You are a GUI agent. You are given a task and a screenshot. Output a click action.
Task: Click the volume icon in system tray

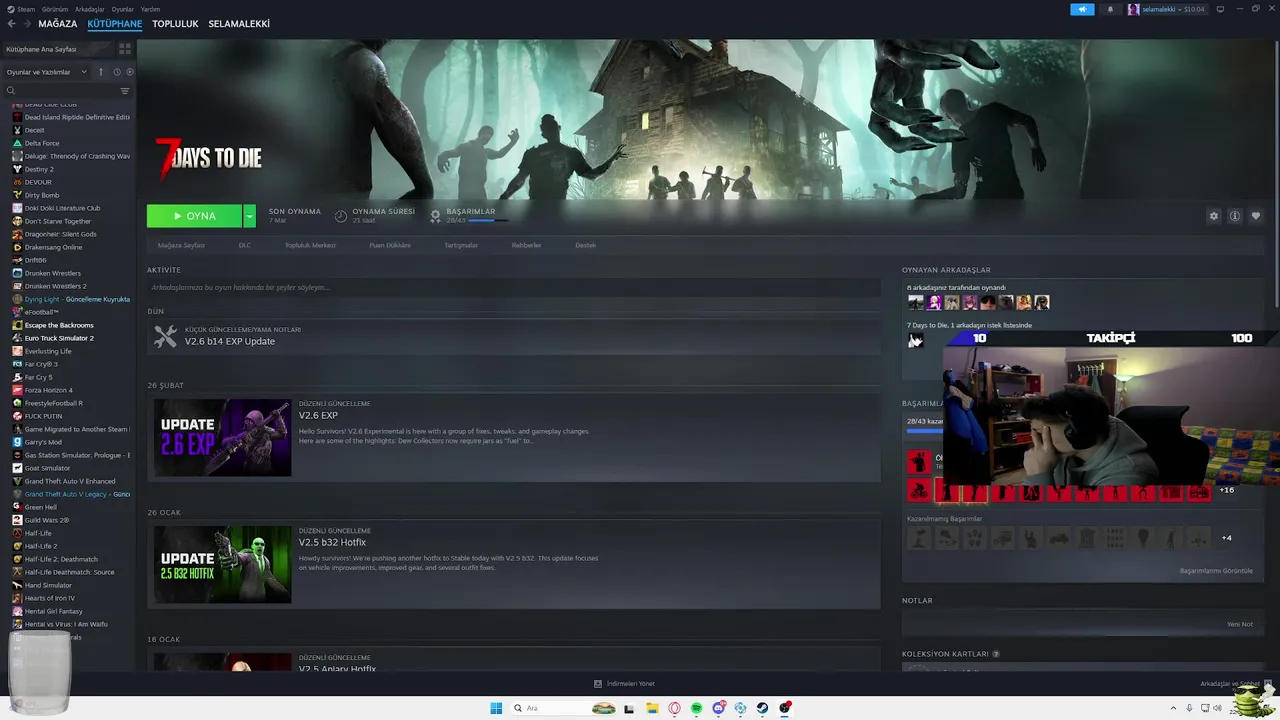click(x=1217, y=708)
